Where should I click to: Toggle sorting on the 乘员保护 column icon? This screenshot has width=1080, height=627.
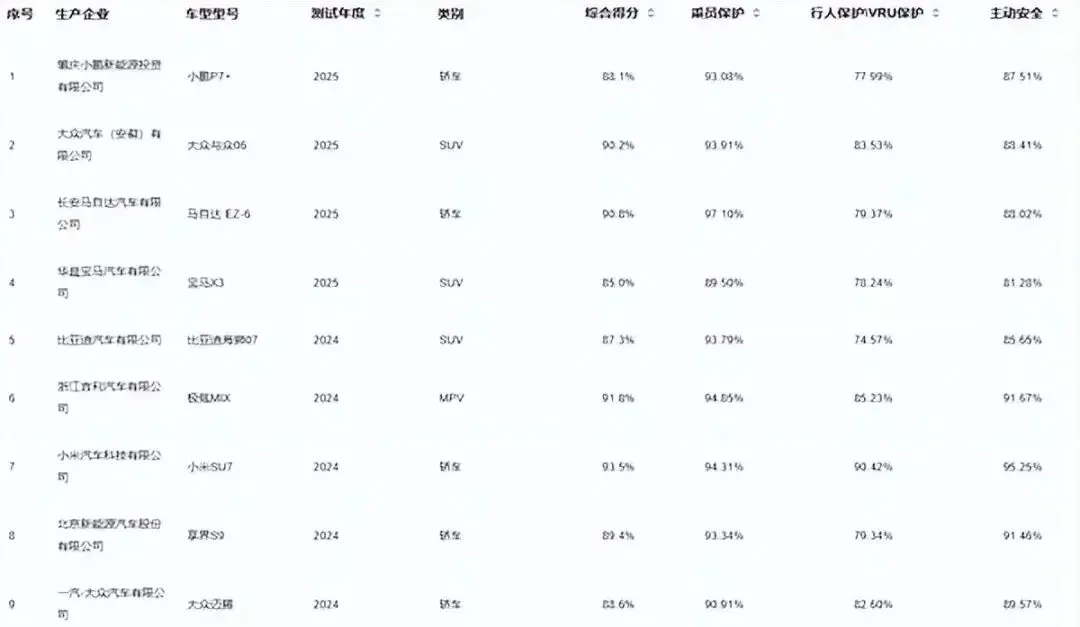pyautogui.click(x=756, y=13)
